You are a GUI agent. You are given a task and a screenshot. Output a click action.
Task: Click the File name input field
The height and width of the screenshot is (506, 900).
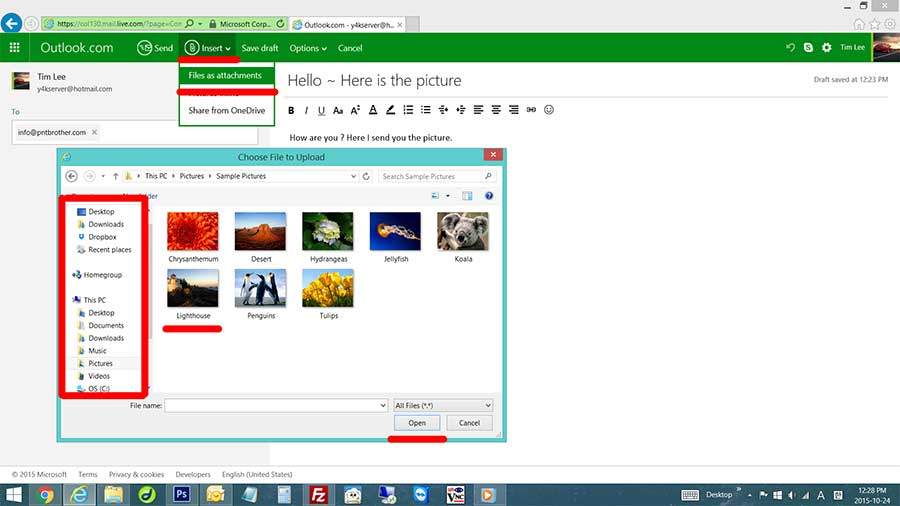coord(271,405)
